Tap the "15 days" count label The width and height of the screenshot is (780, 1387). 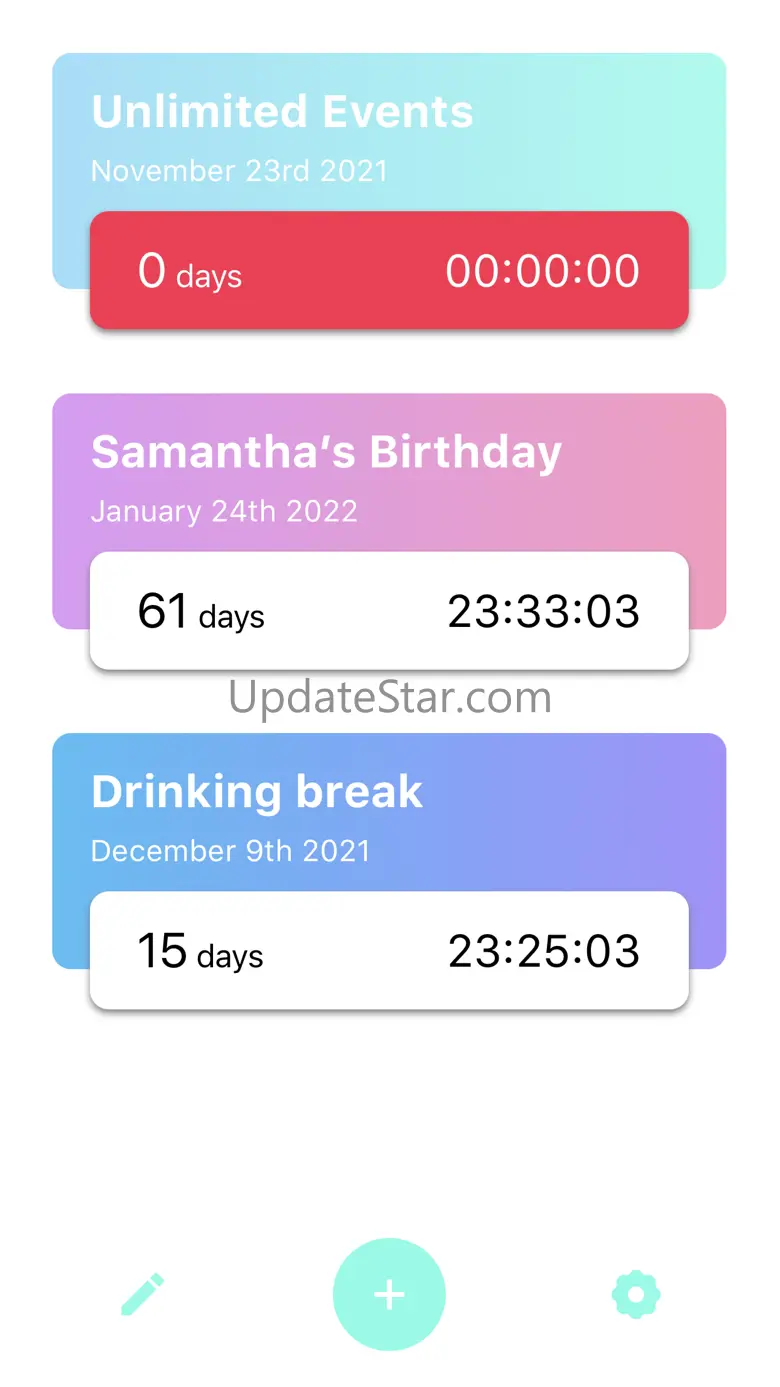(200, 952)
